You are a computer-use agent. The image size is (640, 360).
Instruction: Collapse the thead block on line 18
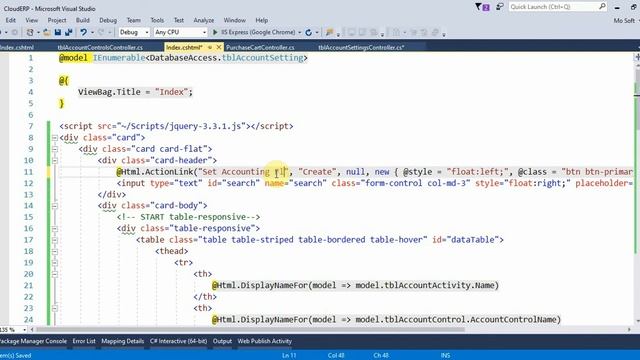click(55, 252)
